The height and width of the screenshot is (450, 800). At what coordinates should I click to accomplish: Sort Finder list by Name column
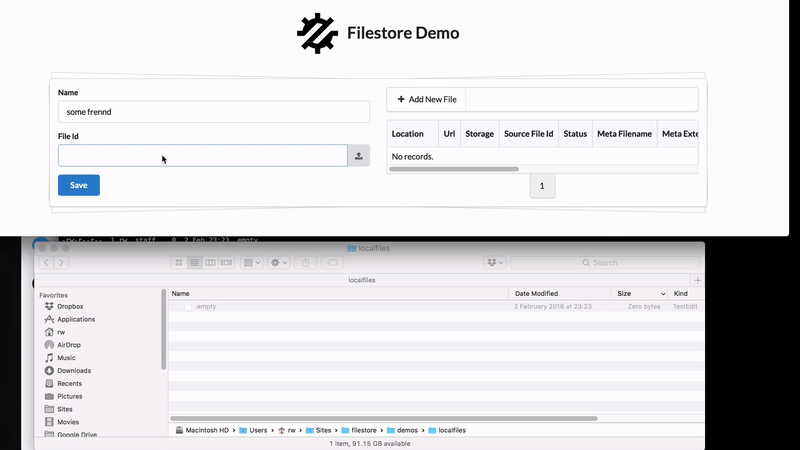tap(338, 293)
